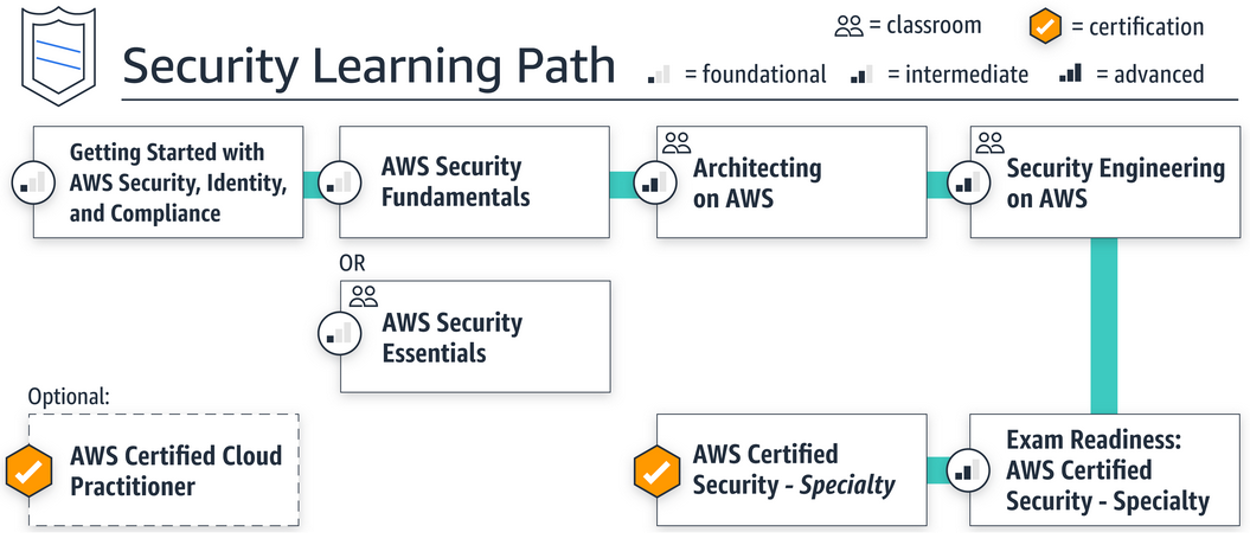Click certification badge on Certified Security Specialty card
The image size is (1250, 533).
tap(657, 470)
